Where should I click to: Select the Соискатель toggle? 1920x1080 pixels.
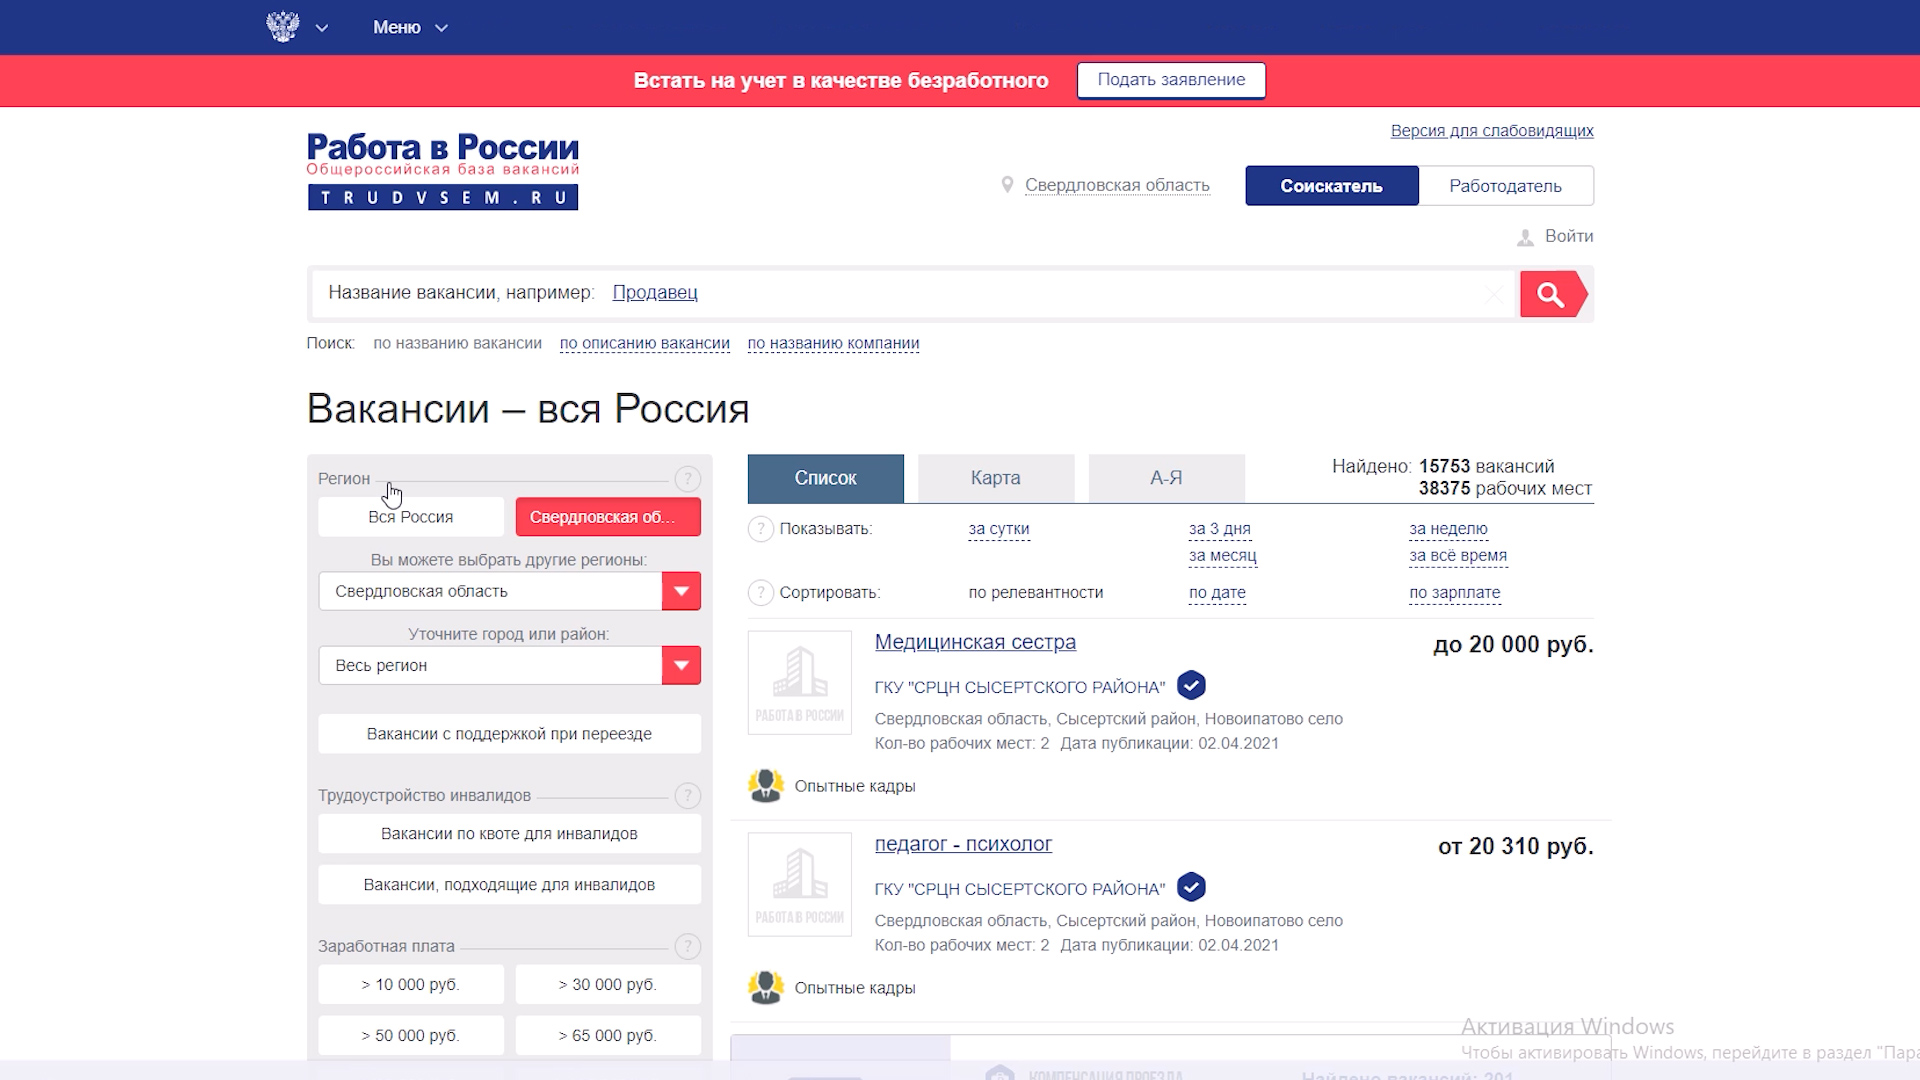(x=1331, y=186)
